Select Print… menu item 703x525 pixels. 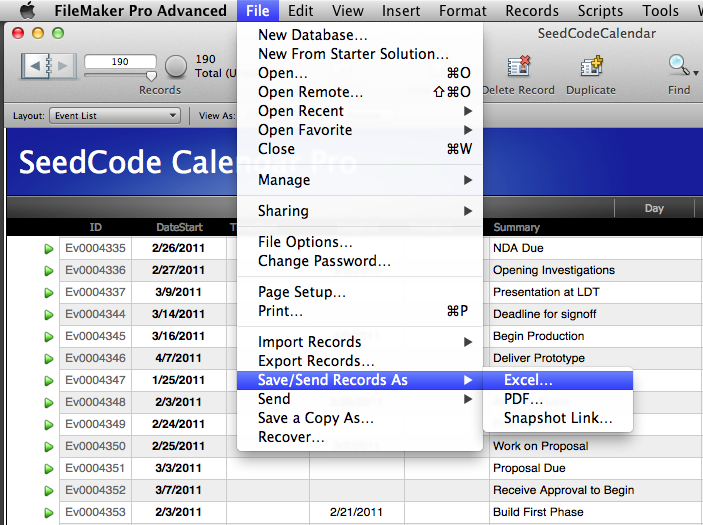coord(360,311)
